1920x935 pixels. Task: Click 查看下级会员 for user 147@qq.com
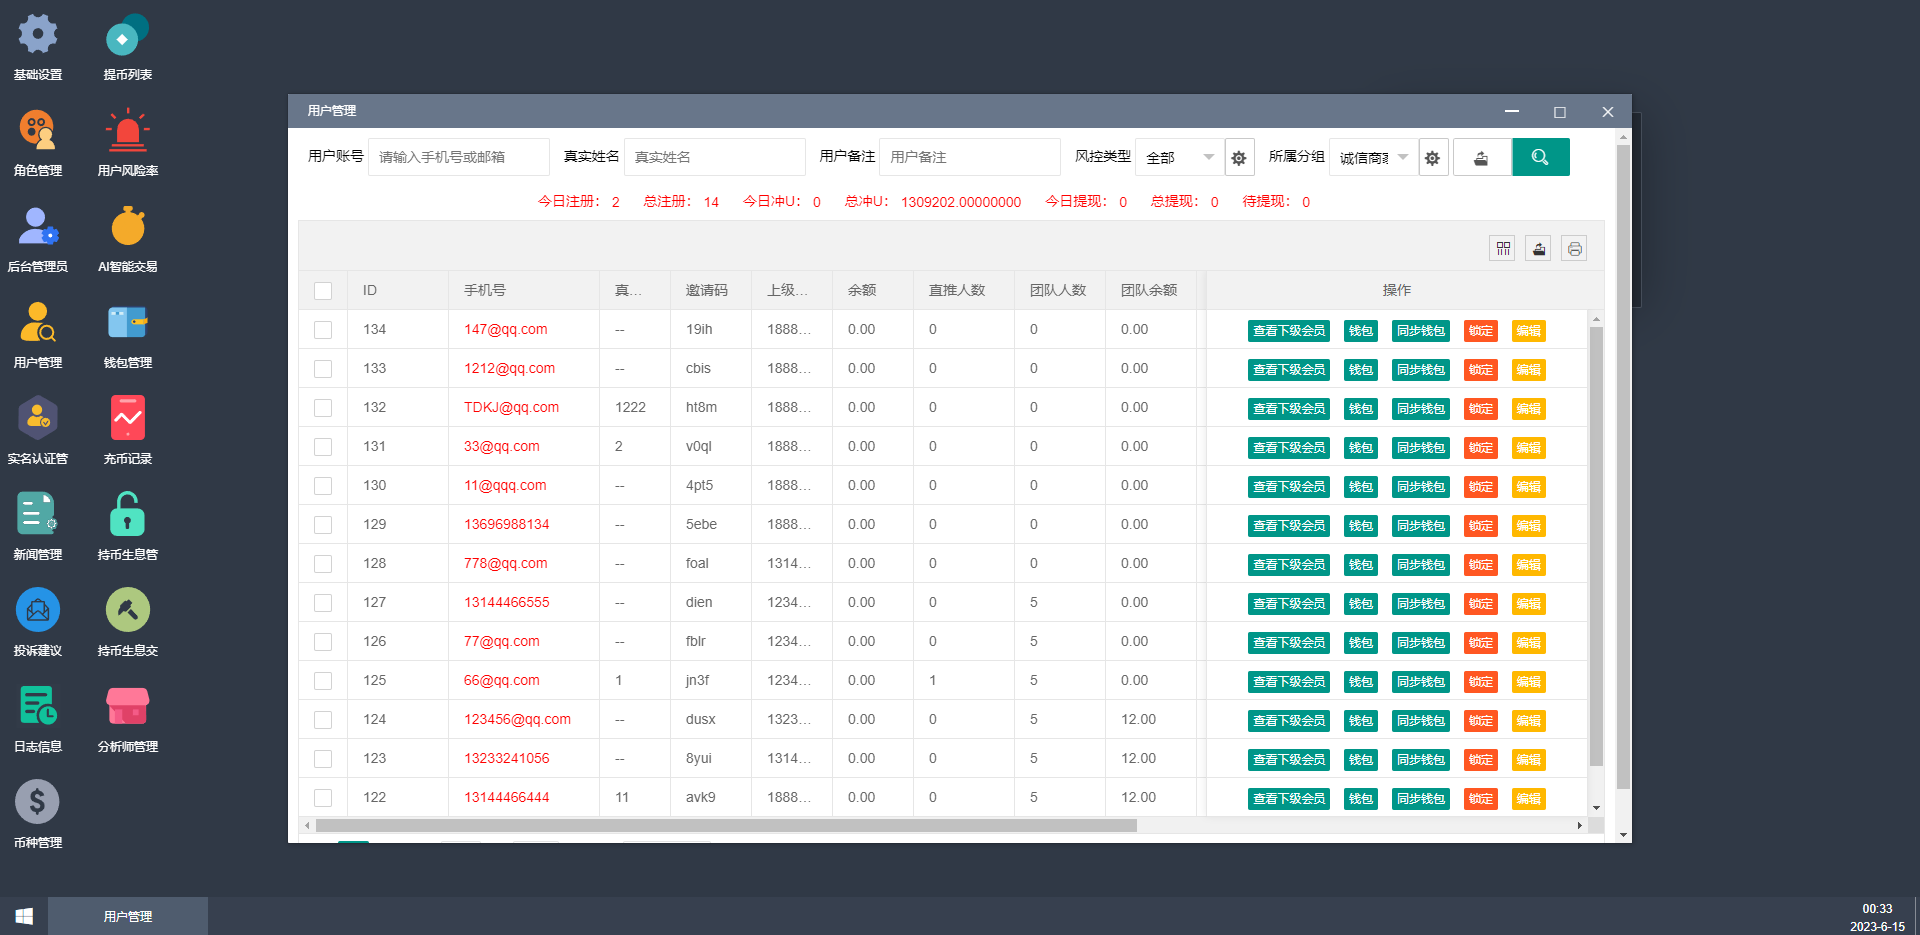[1288, 331]
